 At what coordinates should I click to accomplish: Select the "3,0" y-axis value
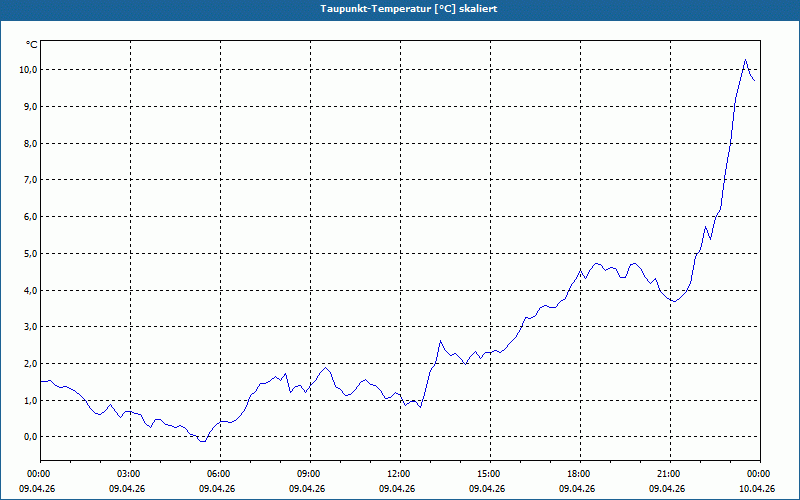pyautogui.click(x=30, y=327)
